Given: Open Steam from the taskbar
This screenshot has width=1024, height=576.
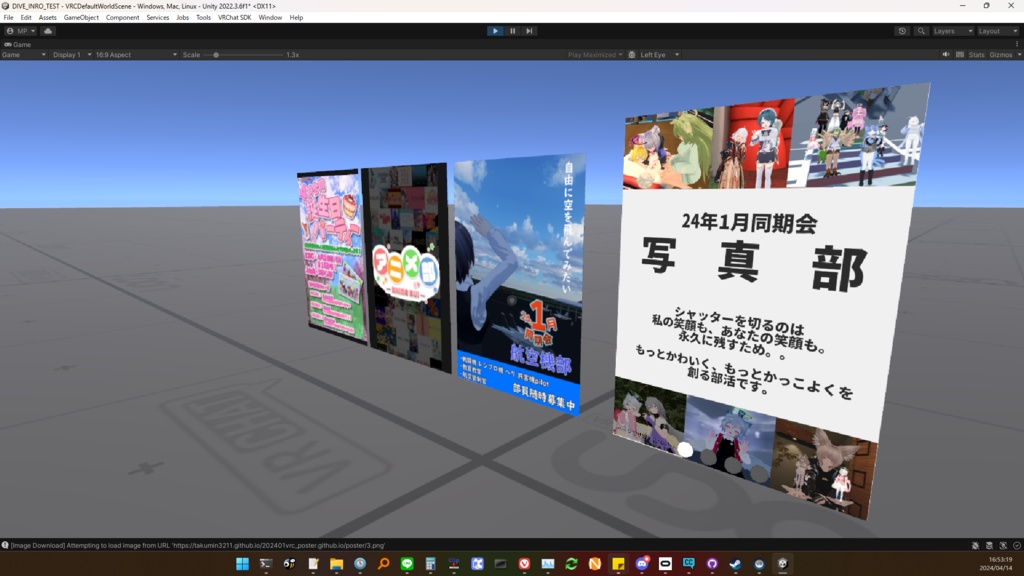Looking at the screenshot, I should click(x=736, y=564).
